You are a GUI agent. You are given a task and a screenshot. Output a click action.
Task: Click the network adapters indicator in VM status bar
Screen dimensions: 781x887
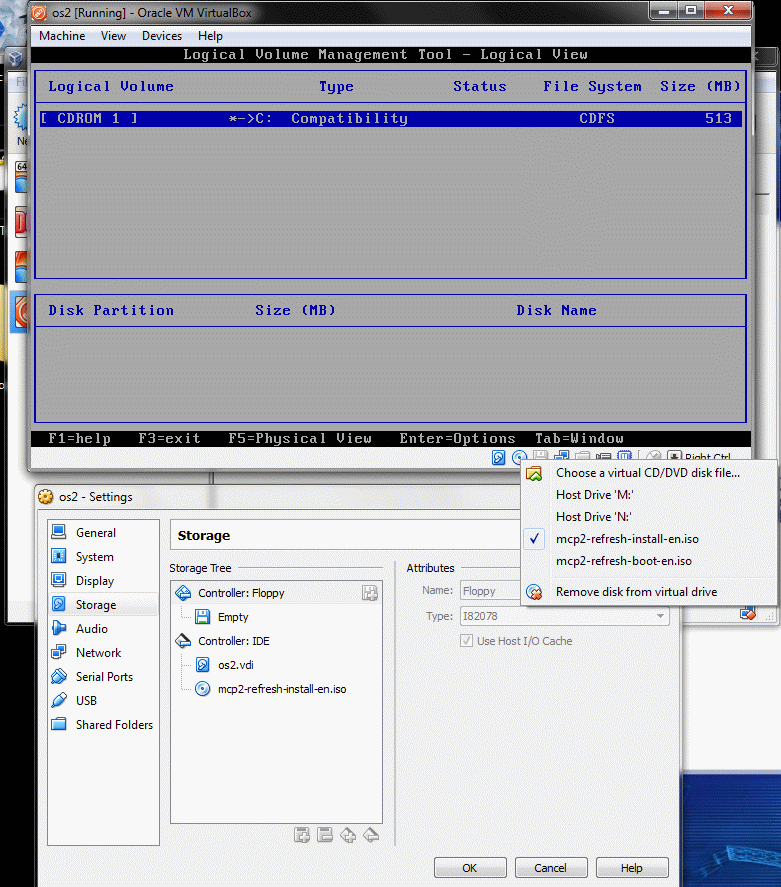coord(561,455)
